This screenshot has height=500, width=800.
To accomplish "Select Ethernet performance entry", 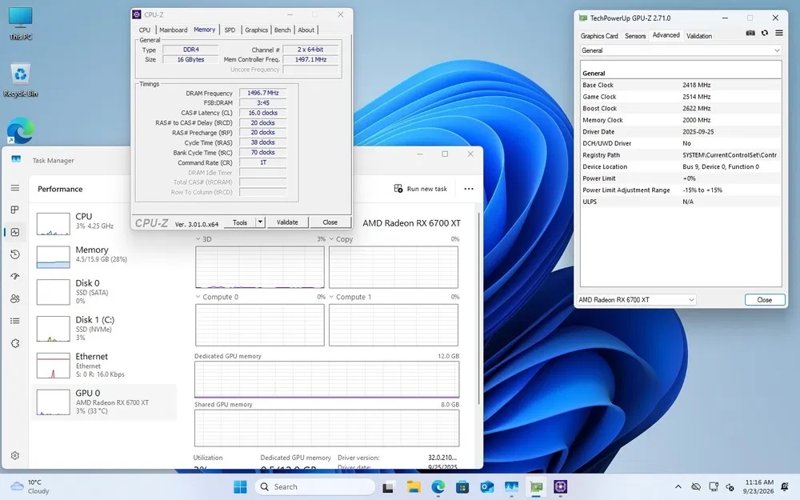I will tap(105, 364).
